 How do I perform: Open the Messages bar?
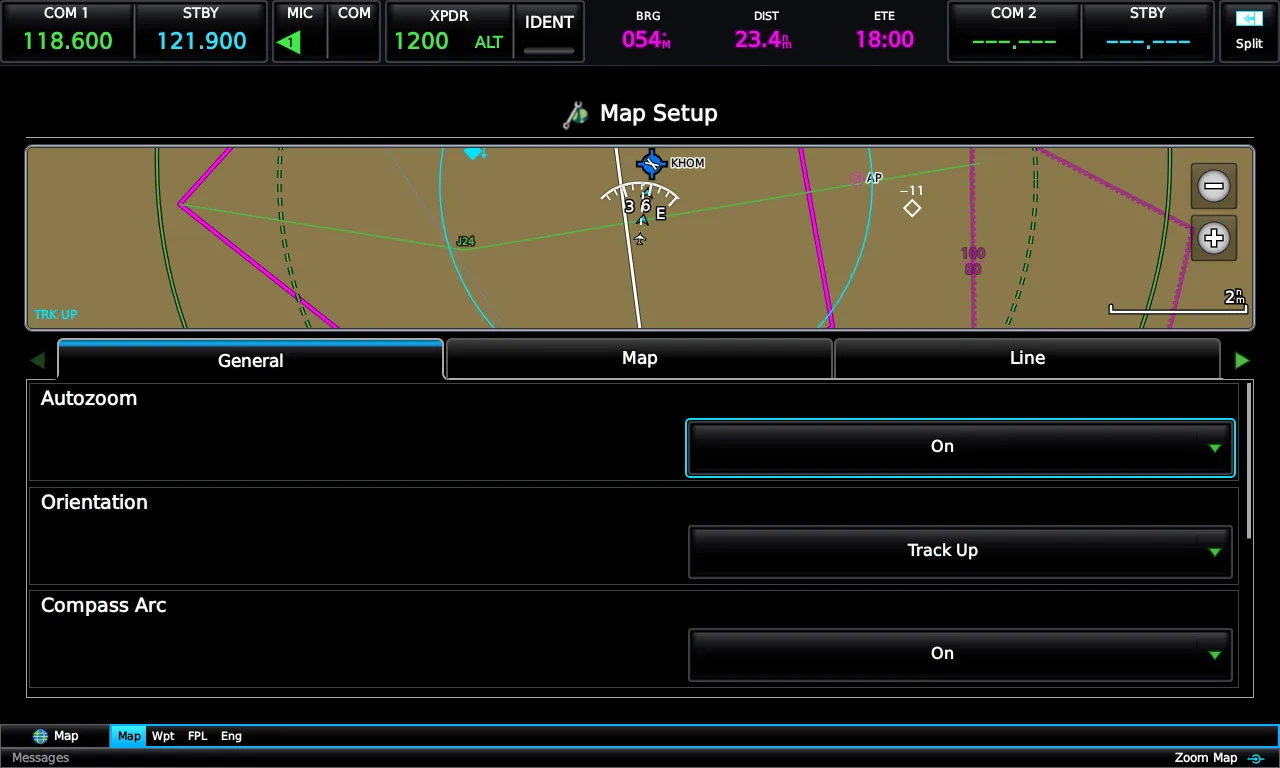tap(41, 758)
